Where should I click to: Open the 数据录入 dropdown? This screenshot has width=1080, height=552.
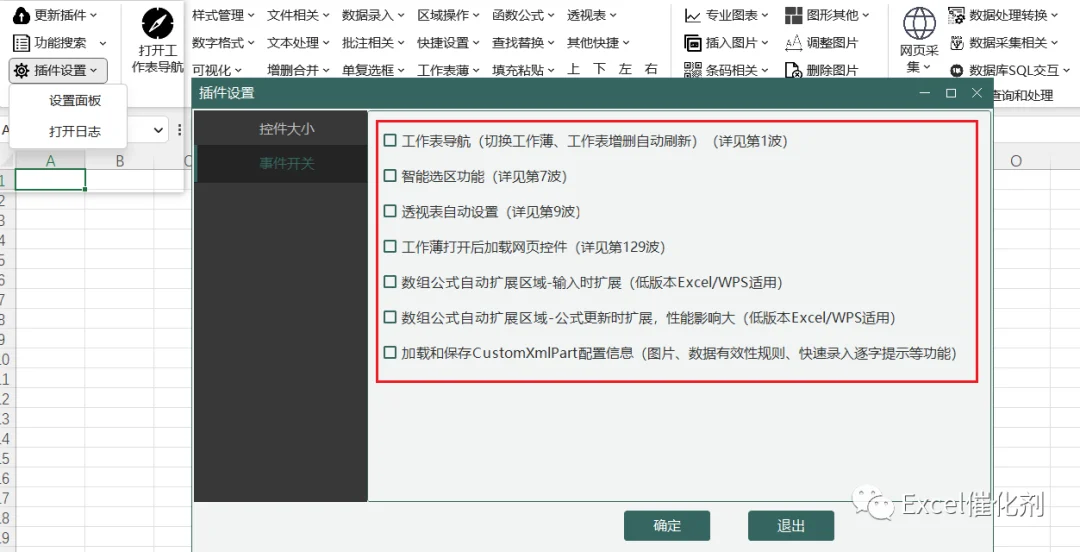[x=373, y=14]
